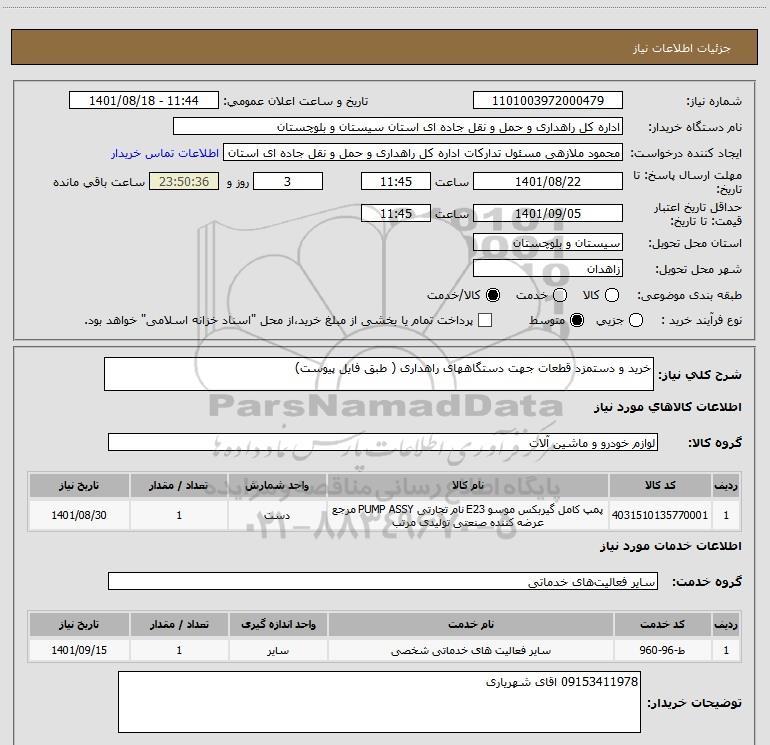Choose the جزیی purchase type radio
Screen dimensions: 770x745
[x=635, y=320]
